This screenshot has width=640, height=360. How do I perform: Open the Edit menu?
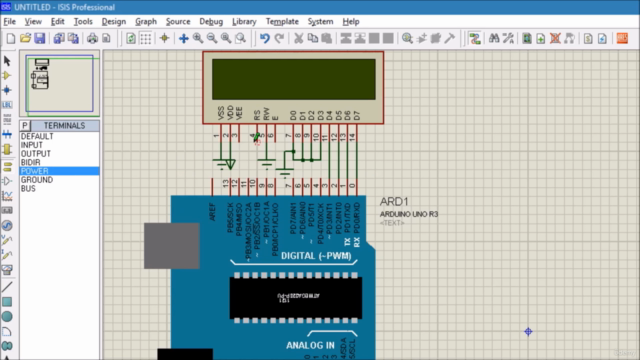pos(58,22)
